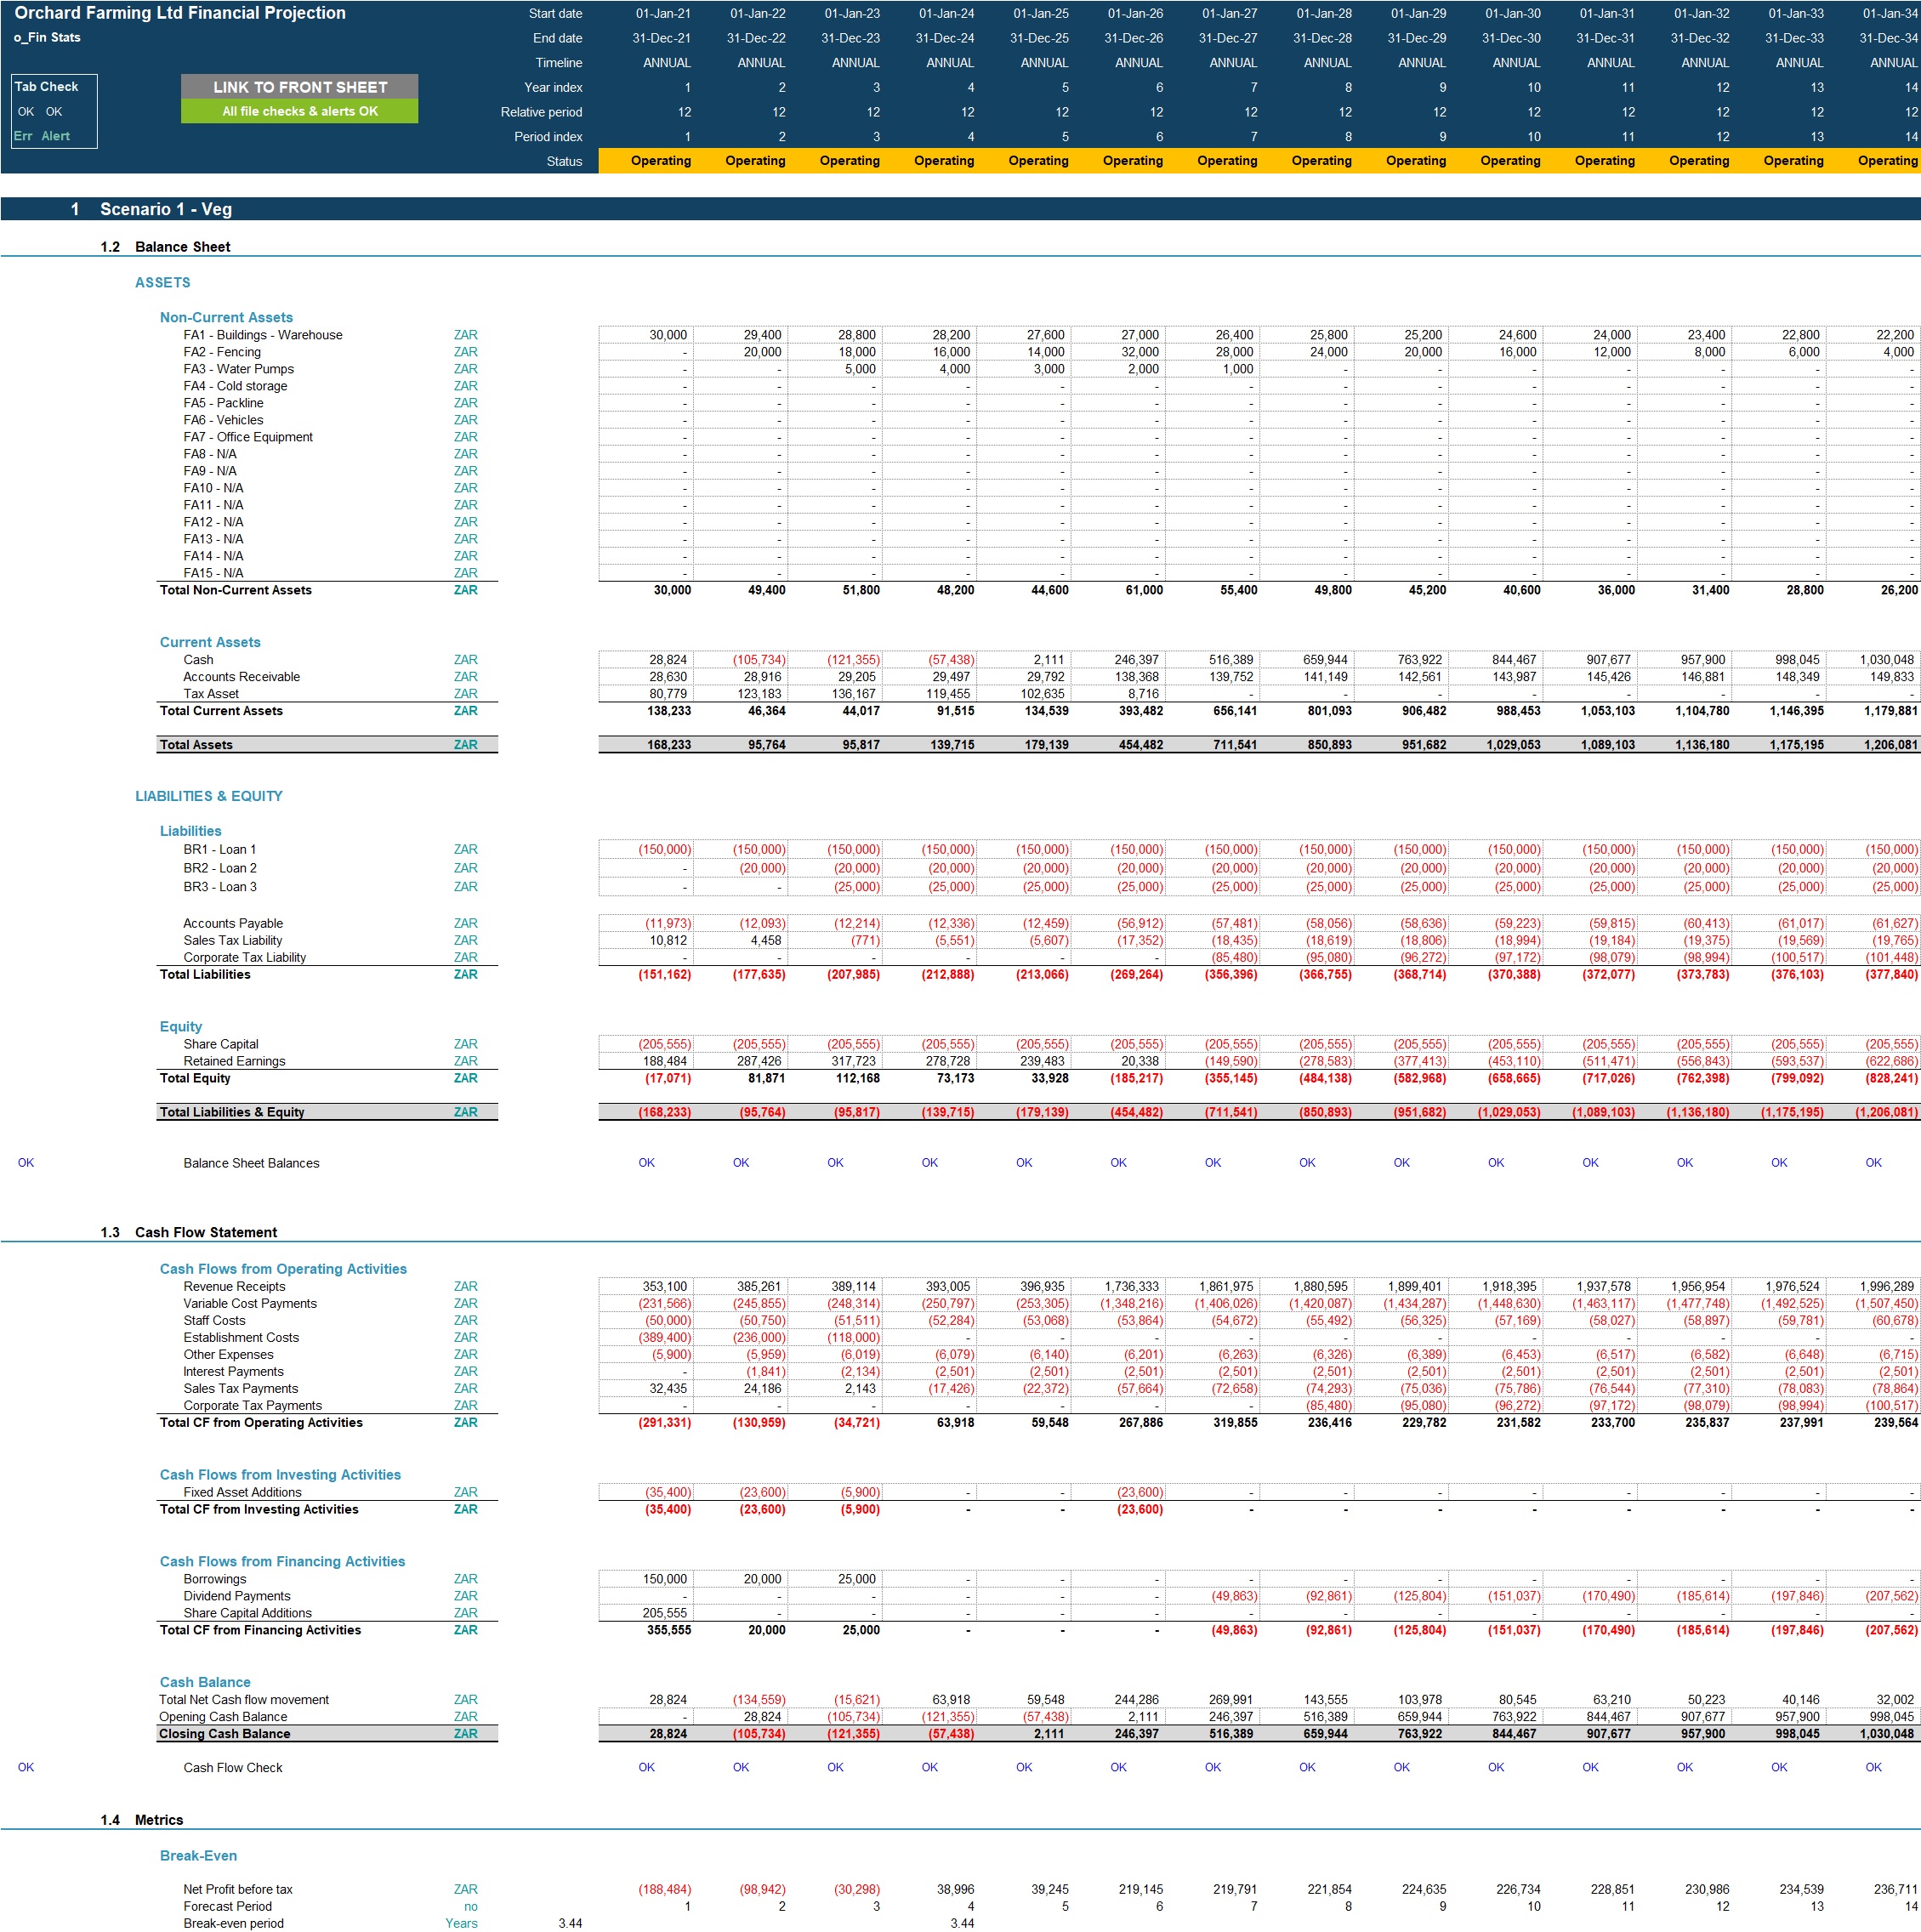The image size is (1921, 1932).
Task: Click the Break-Even subheading
Action: point(198,1856)
